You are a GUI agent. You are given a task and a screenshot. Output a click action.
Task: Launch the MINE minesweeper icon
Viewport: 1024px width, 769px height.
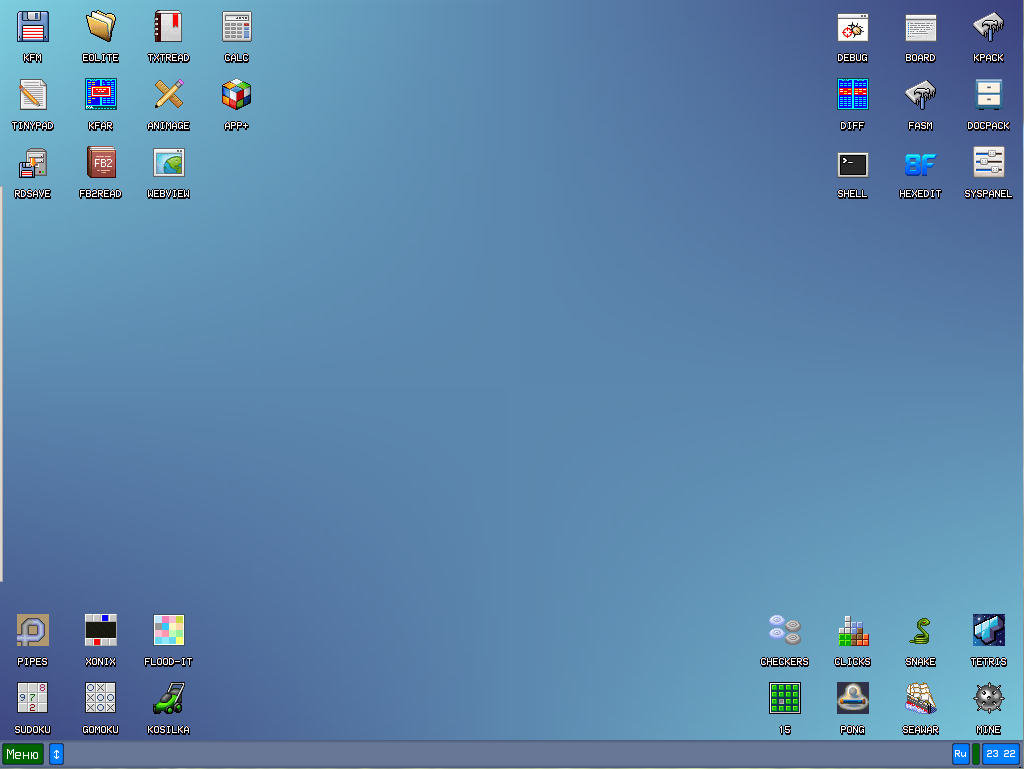pos(988,698)
